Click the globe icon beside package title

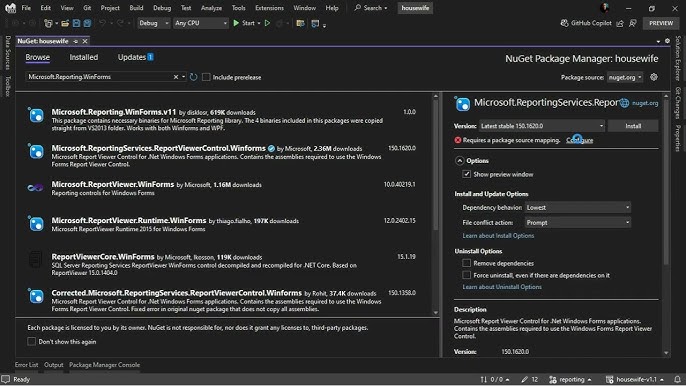(624, 103)
